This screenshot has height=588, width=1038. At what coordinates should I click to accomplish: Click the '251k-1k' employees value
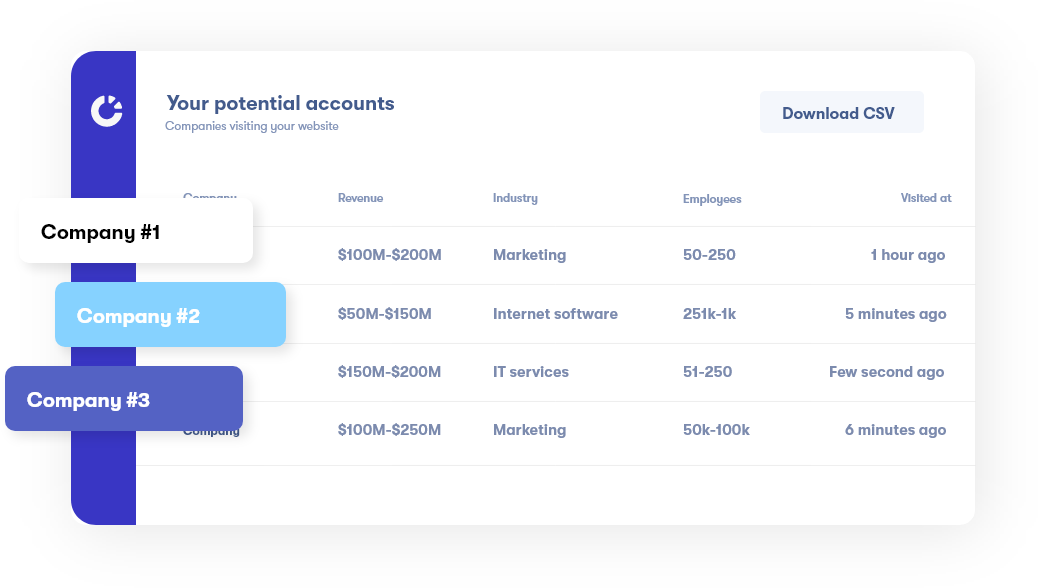coord(708,313)
